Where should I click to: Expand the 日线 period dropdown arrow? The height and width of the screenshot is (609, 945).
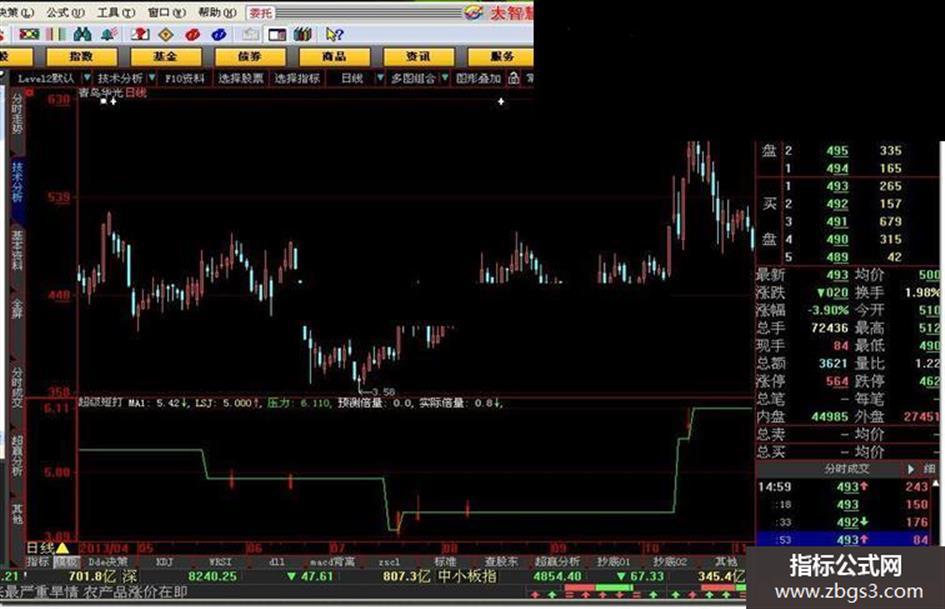[380, 78]
